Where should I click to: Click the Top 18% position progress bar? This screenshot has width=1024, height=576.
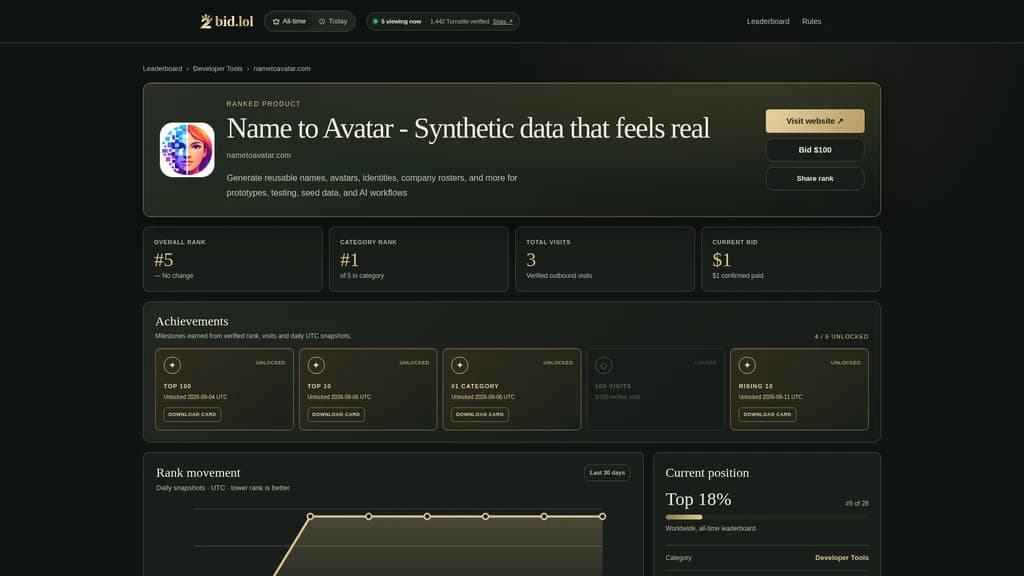tap(767, 517)
